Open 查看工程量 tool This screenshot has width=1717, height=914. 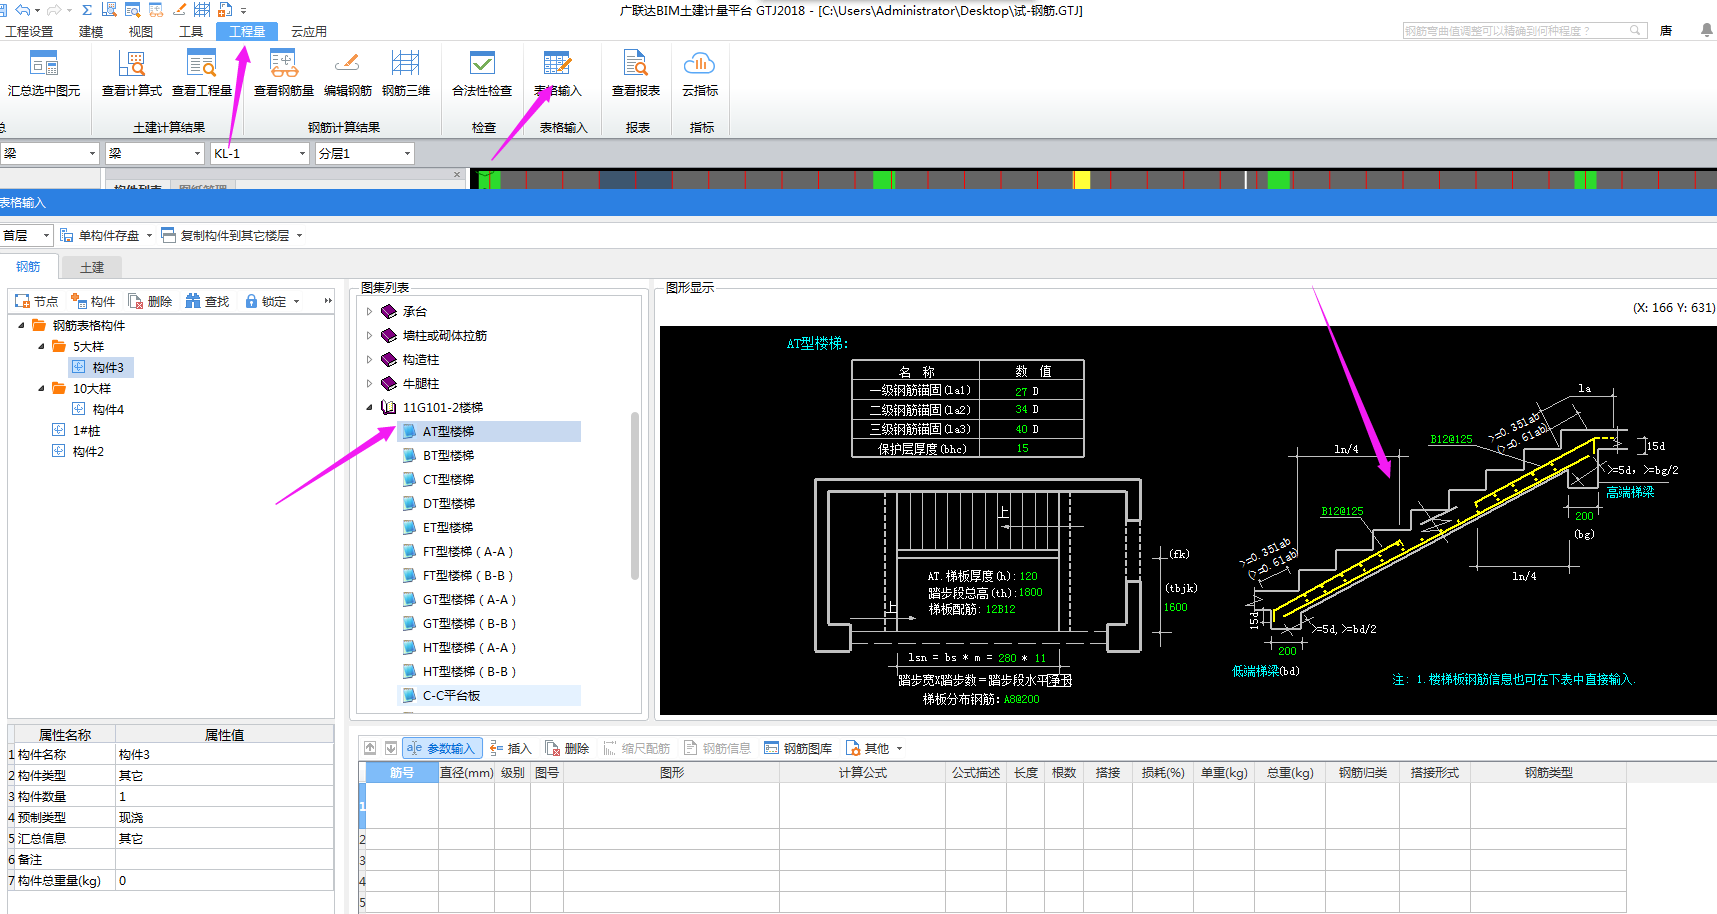coord(202,74)
